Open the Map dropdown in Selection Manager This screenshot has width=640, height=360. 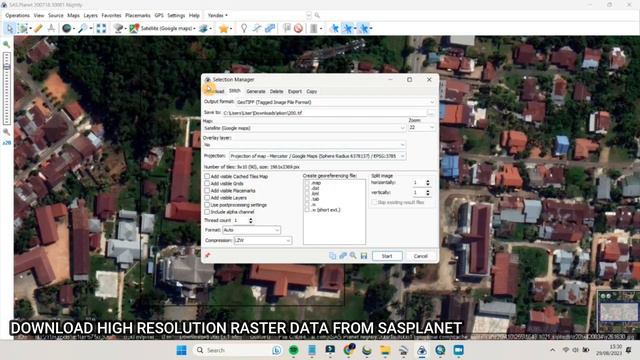point(304,128)
